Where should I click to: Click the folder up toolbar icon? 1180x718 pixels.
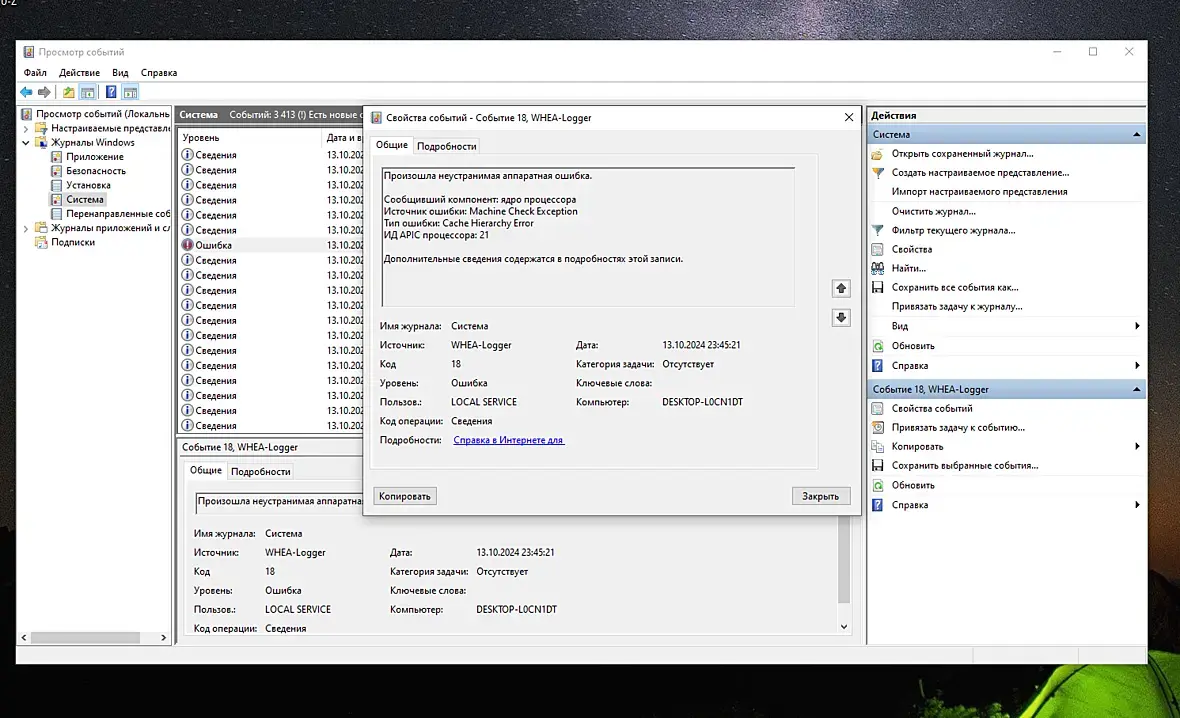tap(68, 92)
